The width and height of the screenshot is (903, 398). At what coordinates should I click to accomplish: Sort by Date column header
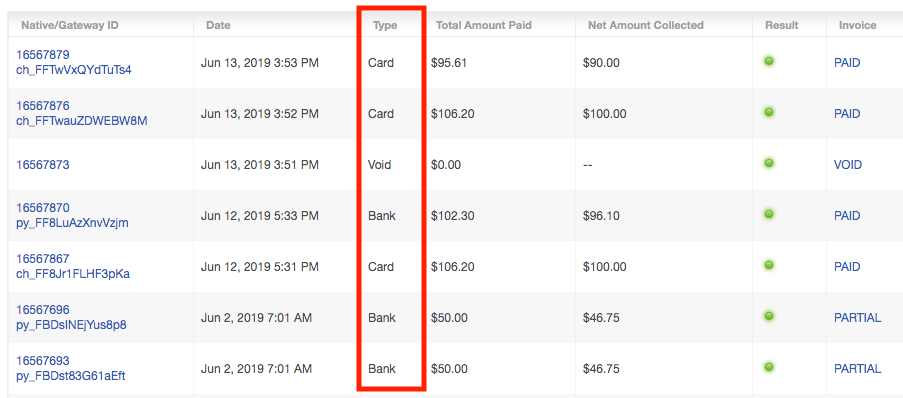pos(218,25)
